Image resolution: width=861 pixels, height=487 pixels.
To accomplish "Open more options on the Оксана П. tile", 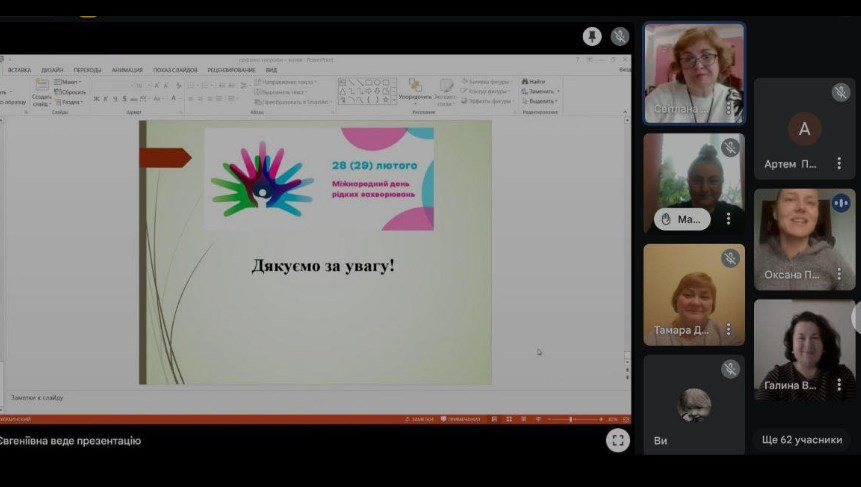I will point(839,273).
